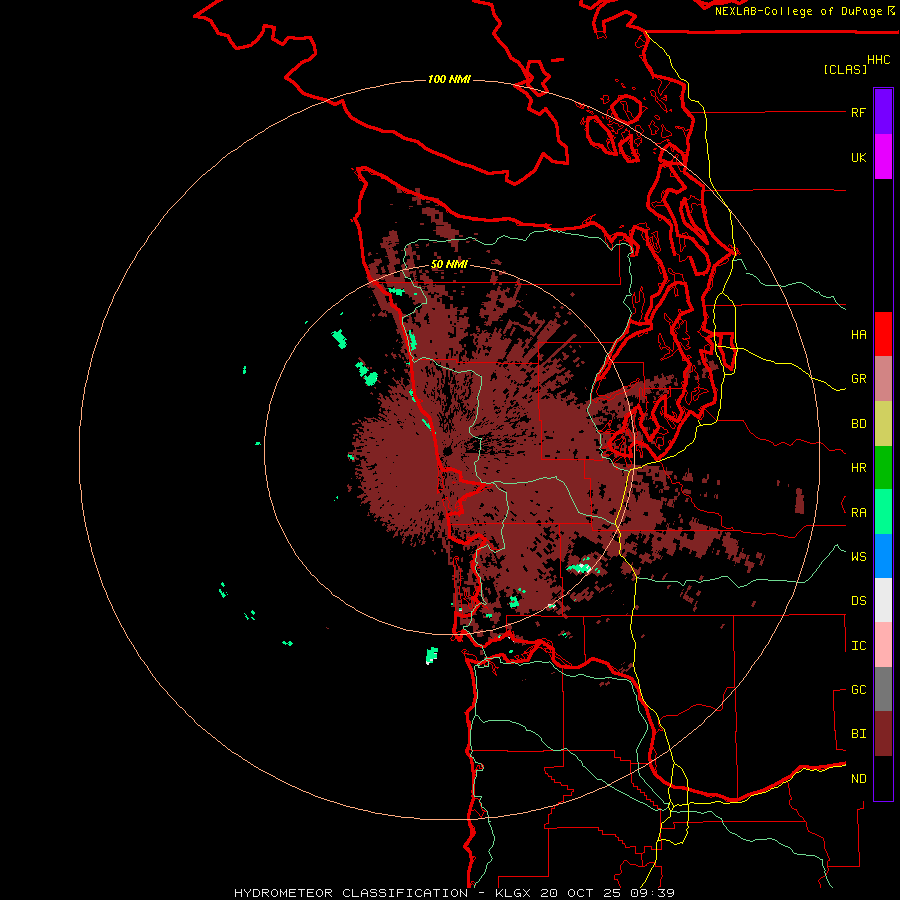900x900 pixels.
Task: Click the HHC product label
Action: 879,60
